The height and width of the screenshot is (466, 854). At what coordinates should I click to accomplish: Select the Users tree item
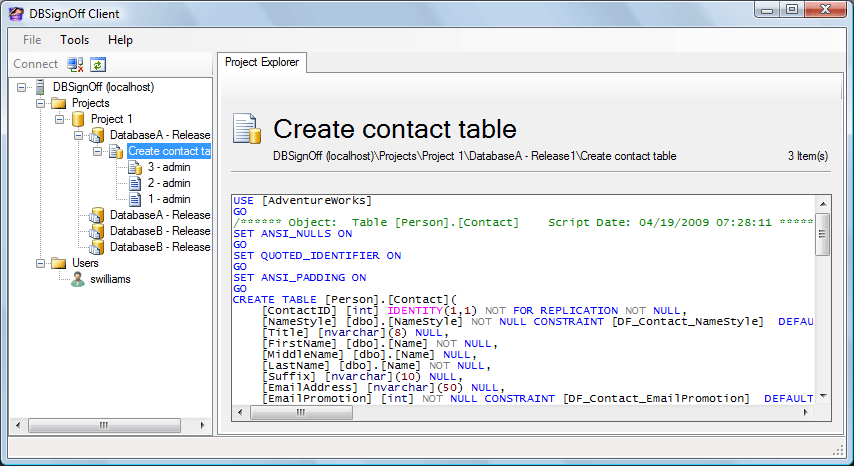coord(85,263)
